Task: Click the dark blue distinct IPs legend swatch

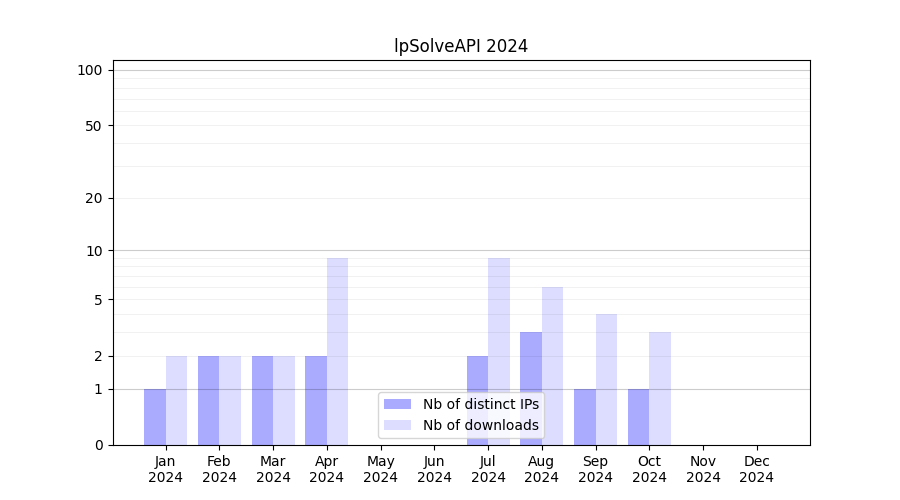Action: point(397,404)
